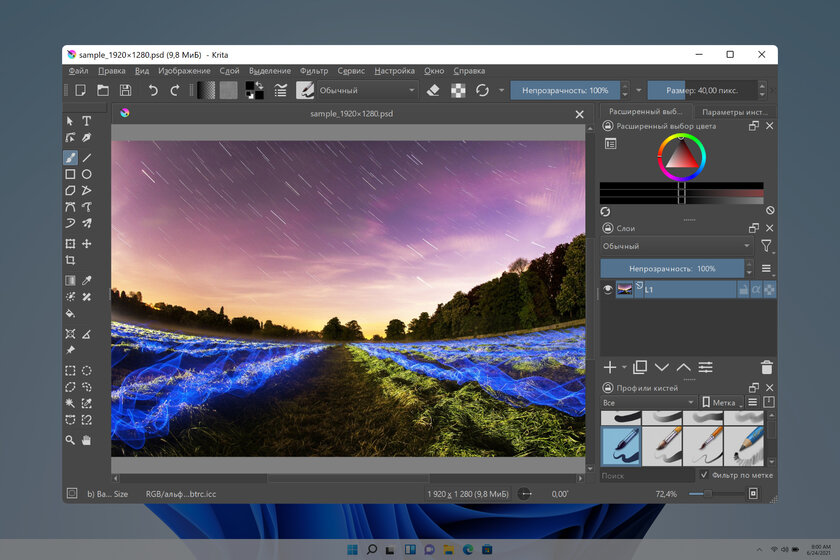Screen dimensions: 840x560
Task: Toggle the lock on layer L1
Action: pos(743,290)
